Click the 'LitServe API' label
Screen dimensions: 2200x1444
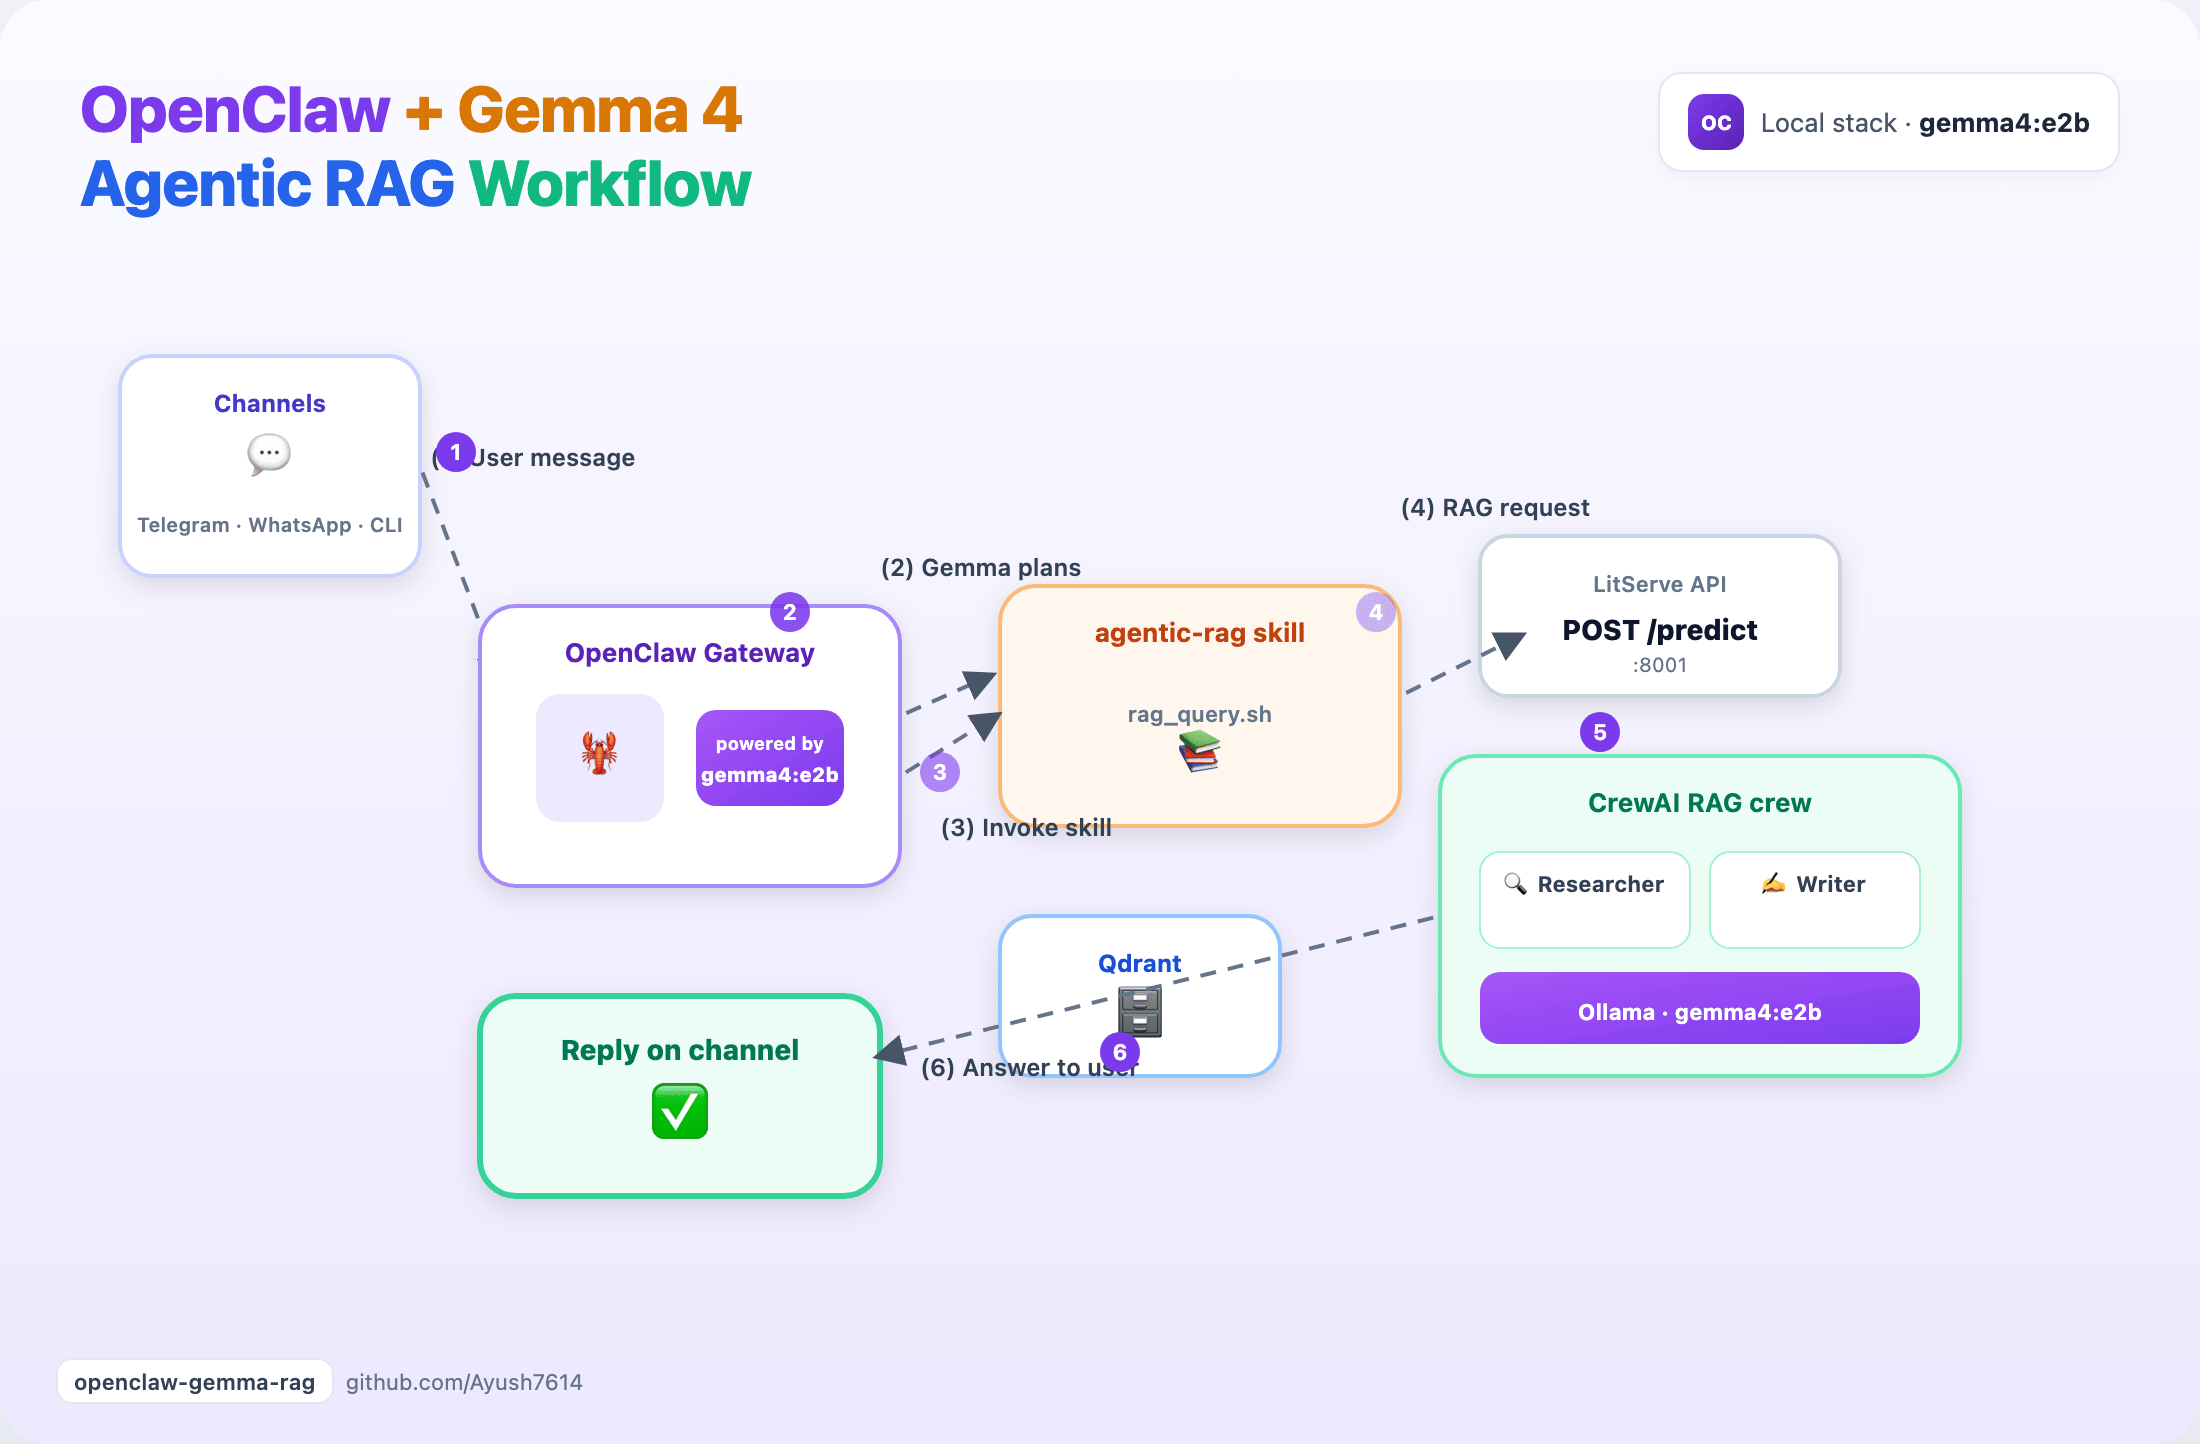pyautogui.click(x=1660, y=584)
